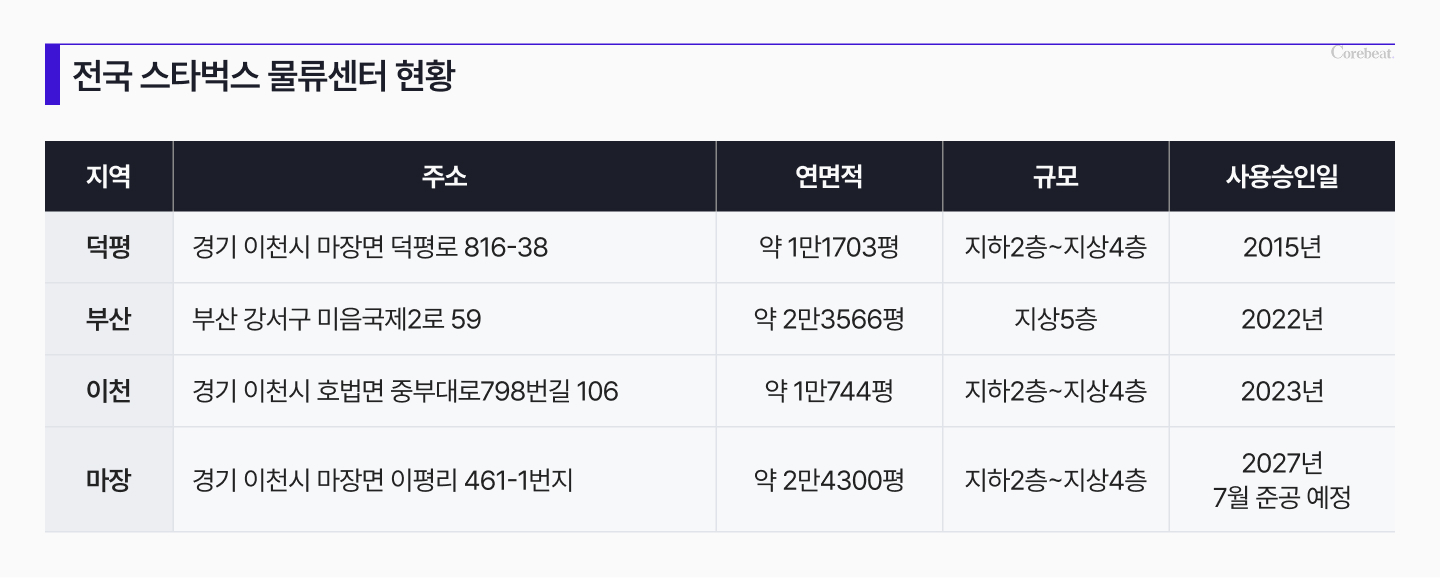Click address 경기 이천시 마장면 이평리 461-1번지
This screenshot has height=578, width=1440.
[x=383, y=480]
